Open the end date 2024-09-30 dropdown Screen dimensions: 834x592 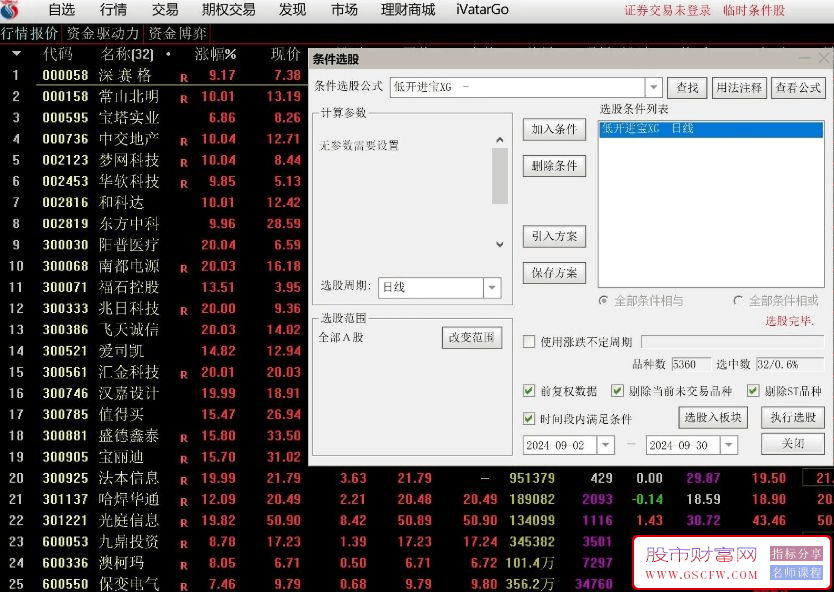(729, 445)
